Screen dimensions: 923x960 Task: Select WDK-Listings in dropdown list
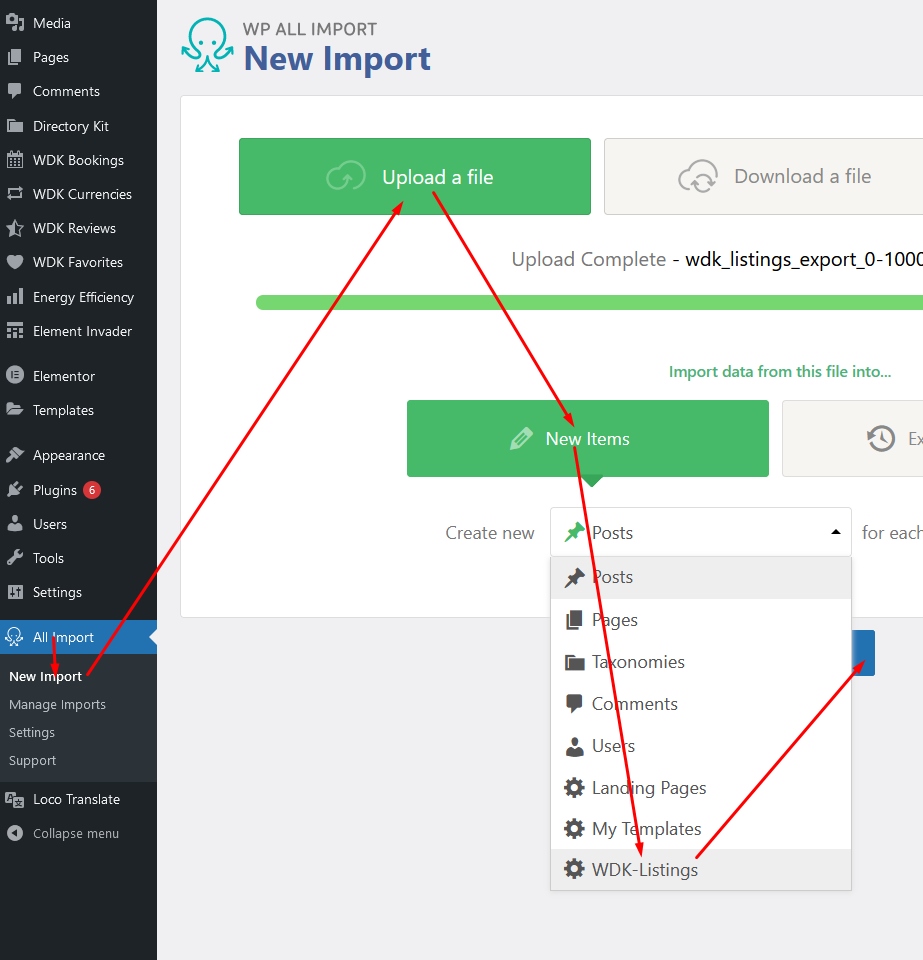701,869
